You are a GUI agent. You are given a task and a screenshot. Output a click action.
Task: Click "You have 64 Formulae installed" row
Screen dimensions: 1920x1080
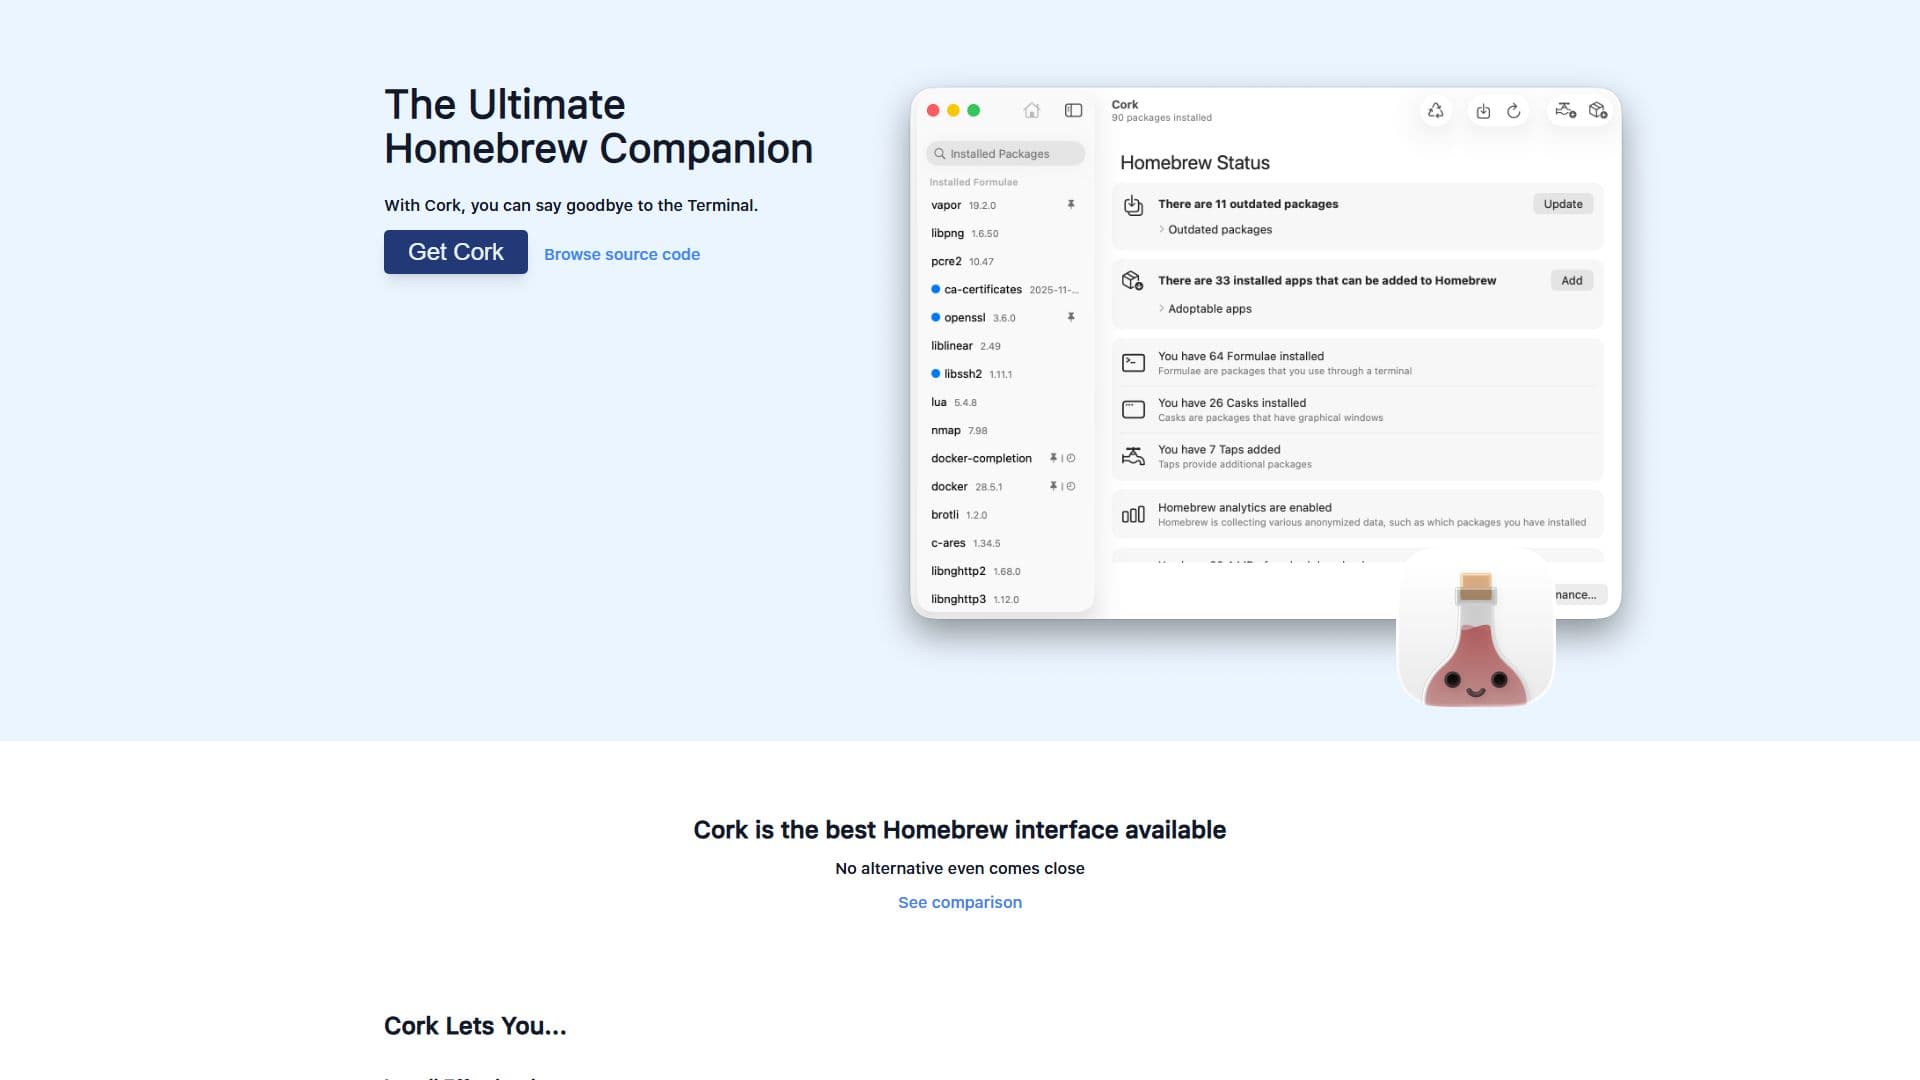click(x=1357, y=363)
